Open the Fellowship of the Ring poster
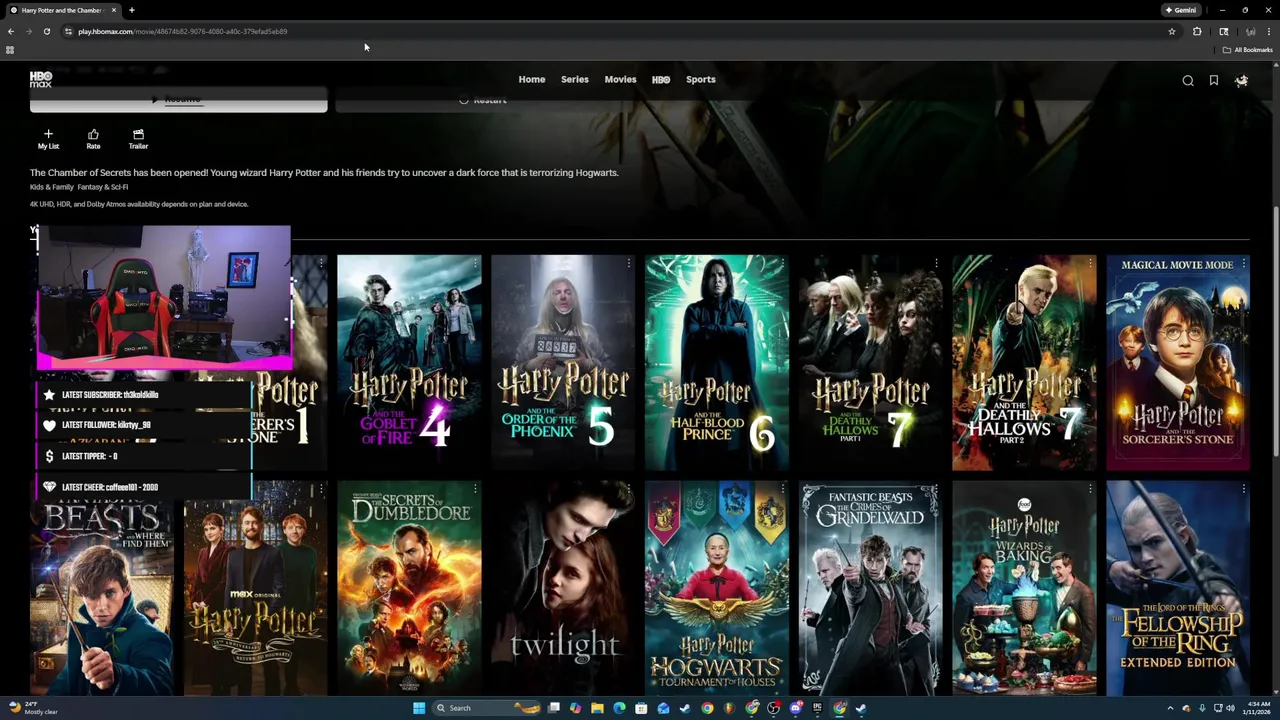 [x=1178, y=588]
